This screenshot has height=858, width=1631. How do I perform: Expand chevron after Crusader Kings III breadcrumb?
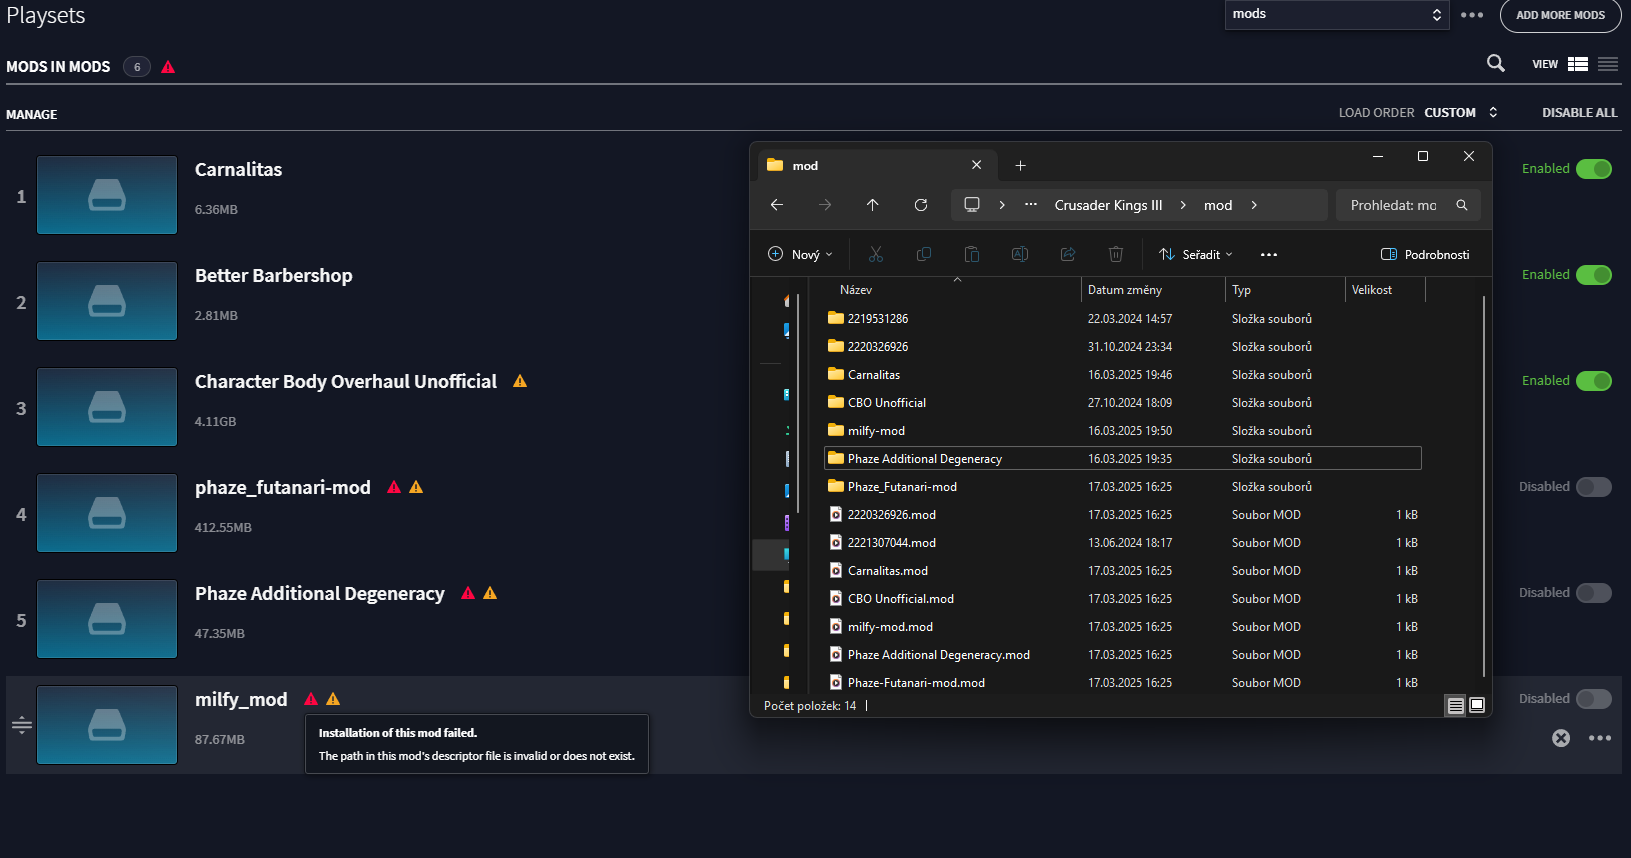pos(1183,205)
